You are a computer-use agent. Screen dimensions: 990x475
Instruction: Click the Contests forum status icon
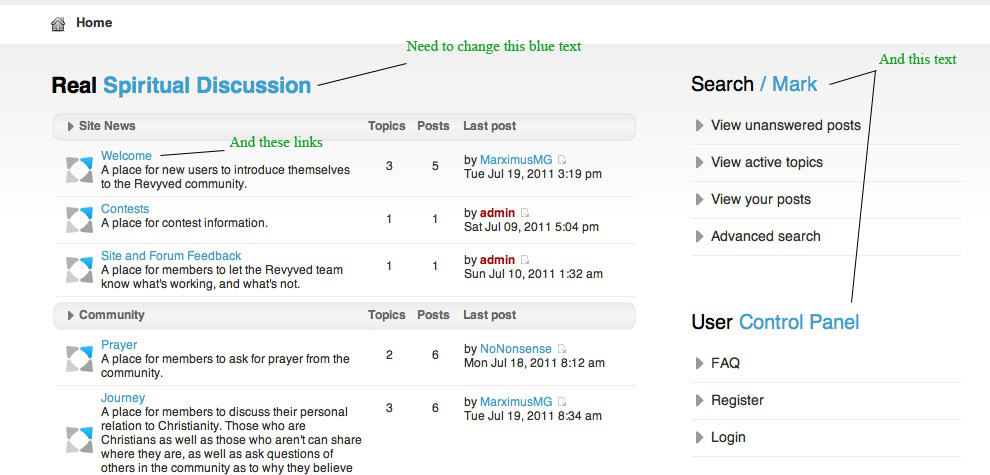click(x=80, y=219)
